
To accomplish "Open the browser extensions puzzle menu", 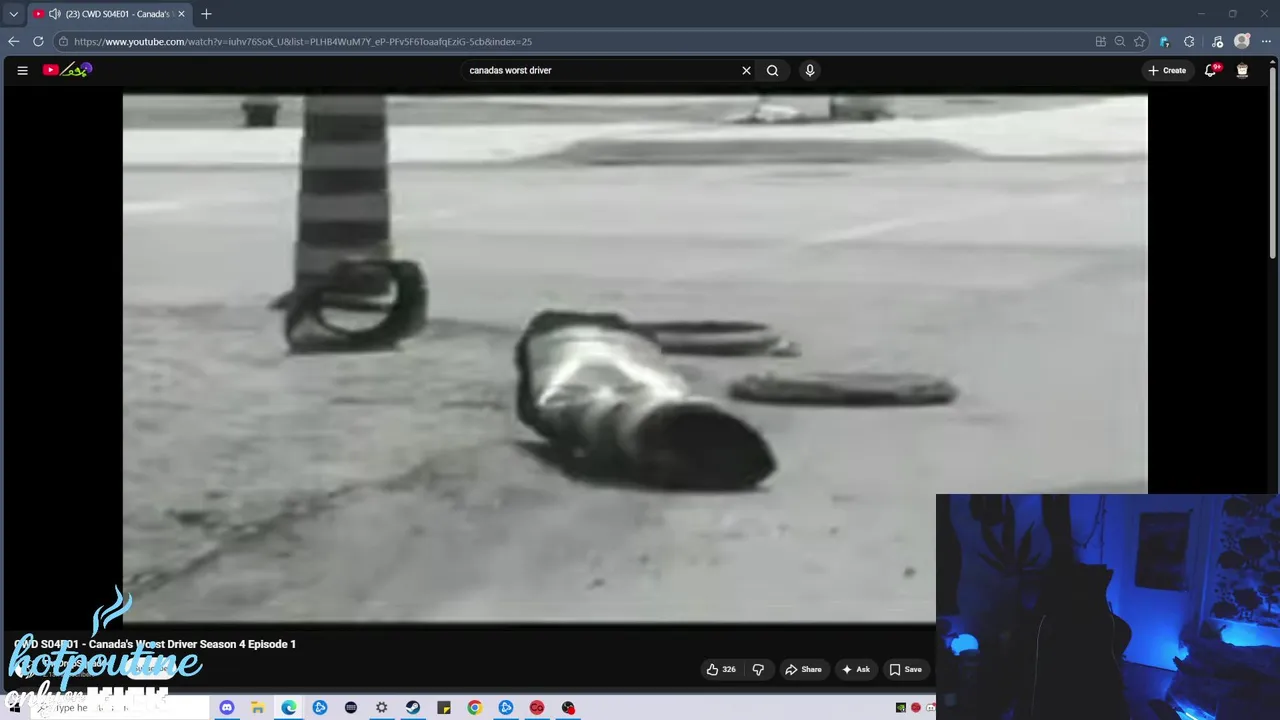I will click(x=1189, y=41).
